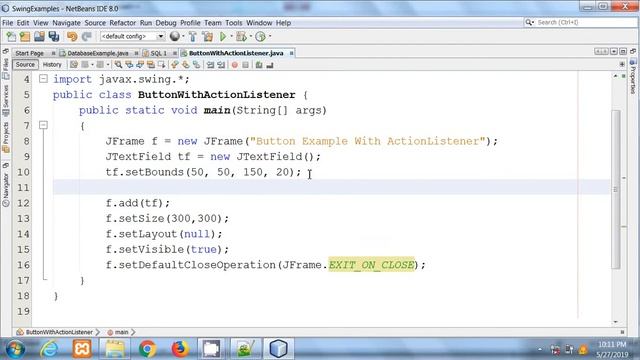Open the Properties side panel on right
This screenshot has width=640, height=360.
point(633,76)
